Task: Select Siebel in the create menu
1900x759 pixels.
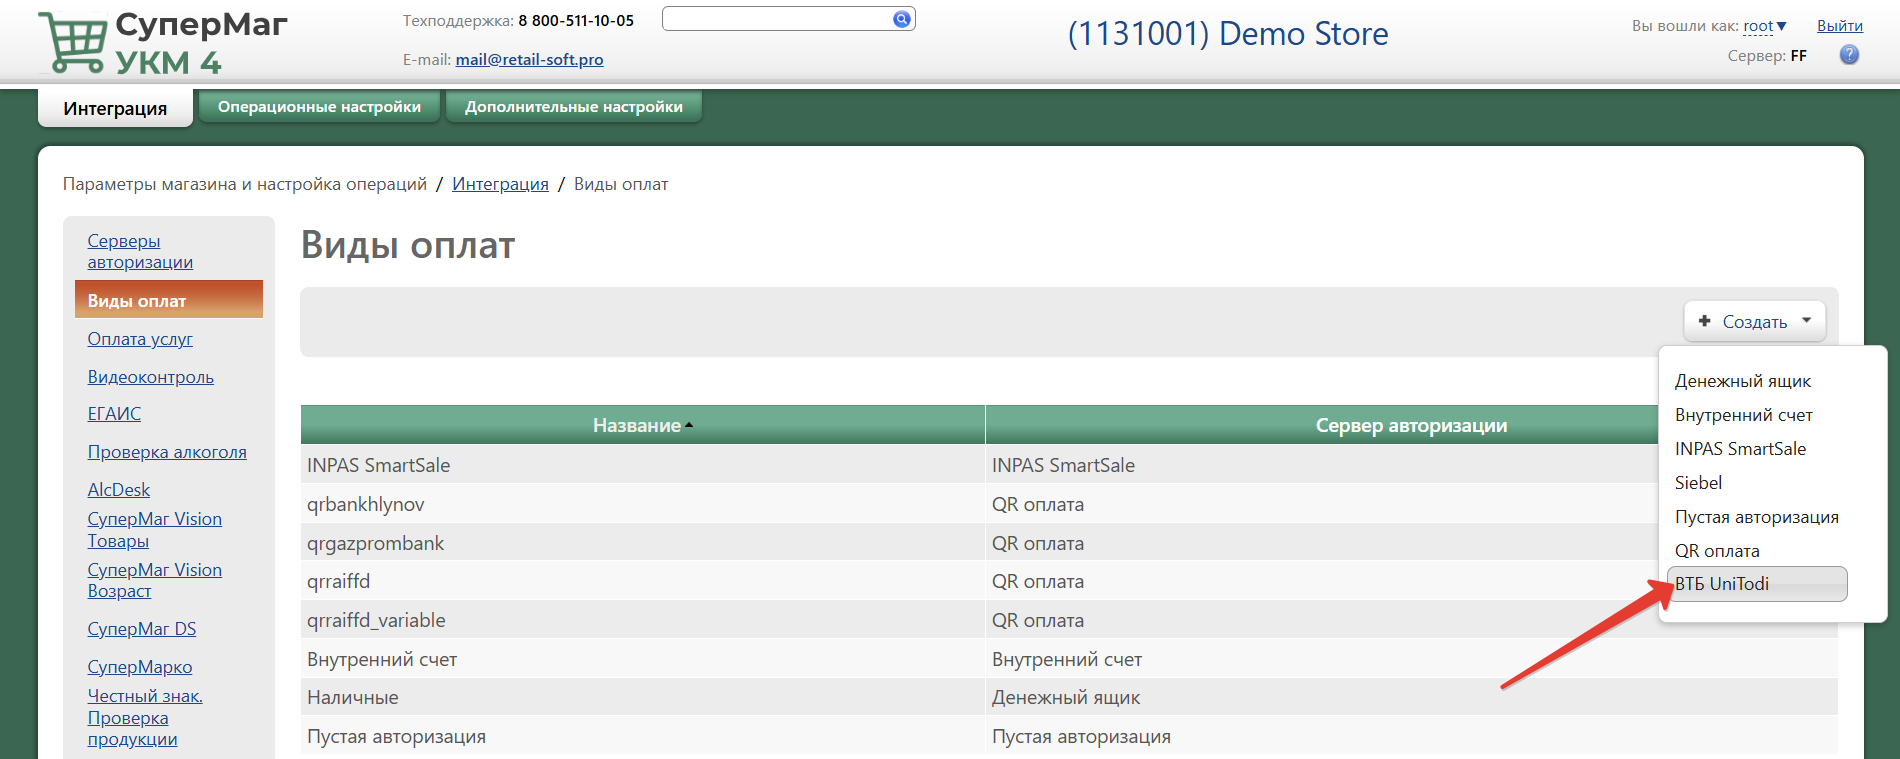Action: 1698,483
